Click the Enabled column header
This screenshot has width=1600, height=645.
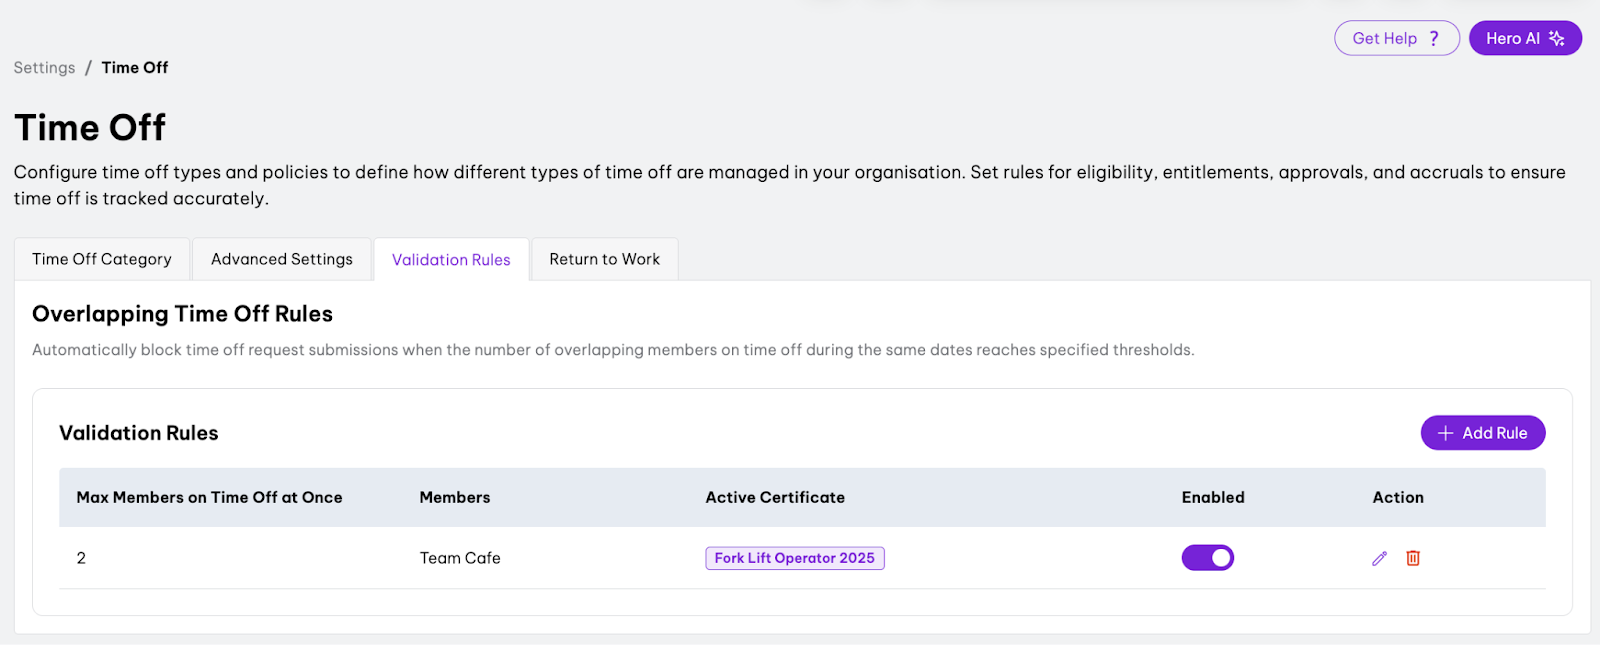pyautogui.click(x=1213, y=497)
